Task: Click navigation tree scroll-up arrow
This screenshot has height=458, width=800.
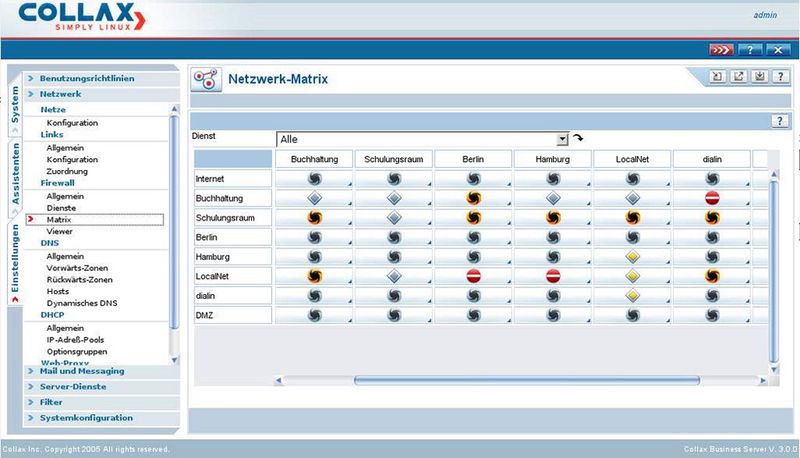Action: coord(174,109)
